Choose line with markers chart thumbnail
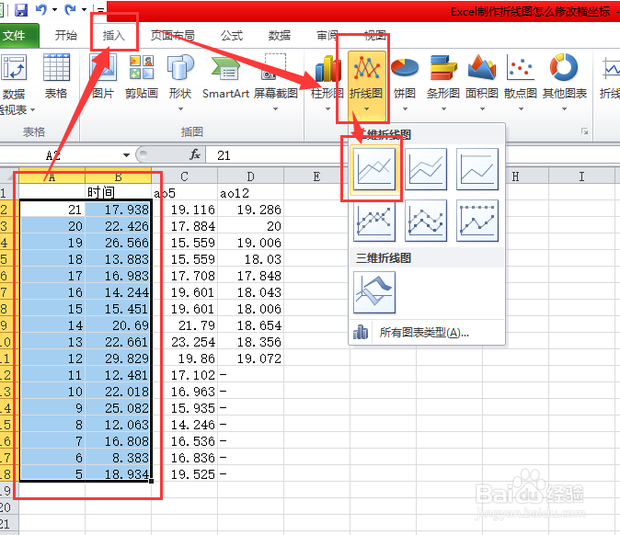The width and height of the screenshot is (620, 535). (x=374, y=221)
